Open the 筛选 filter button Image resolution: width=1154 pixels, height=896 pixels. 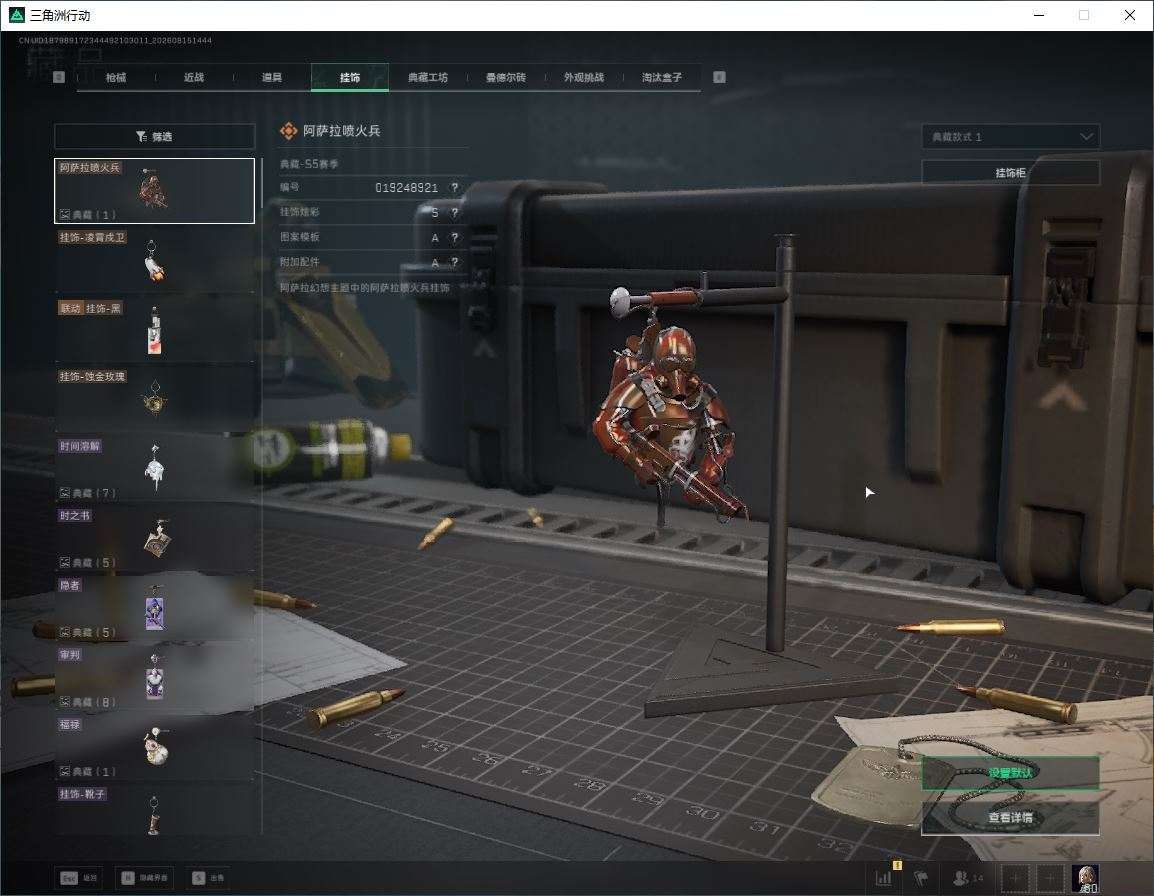click(155, 136)
